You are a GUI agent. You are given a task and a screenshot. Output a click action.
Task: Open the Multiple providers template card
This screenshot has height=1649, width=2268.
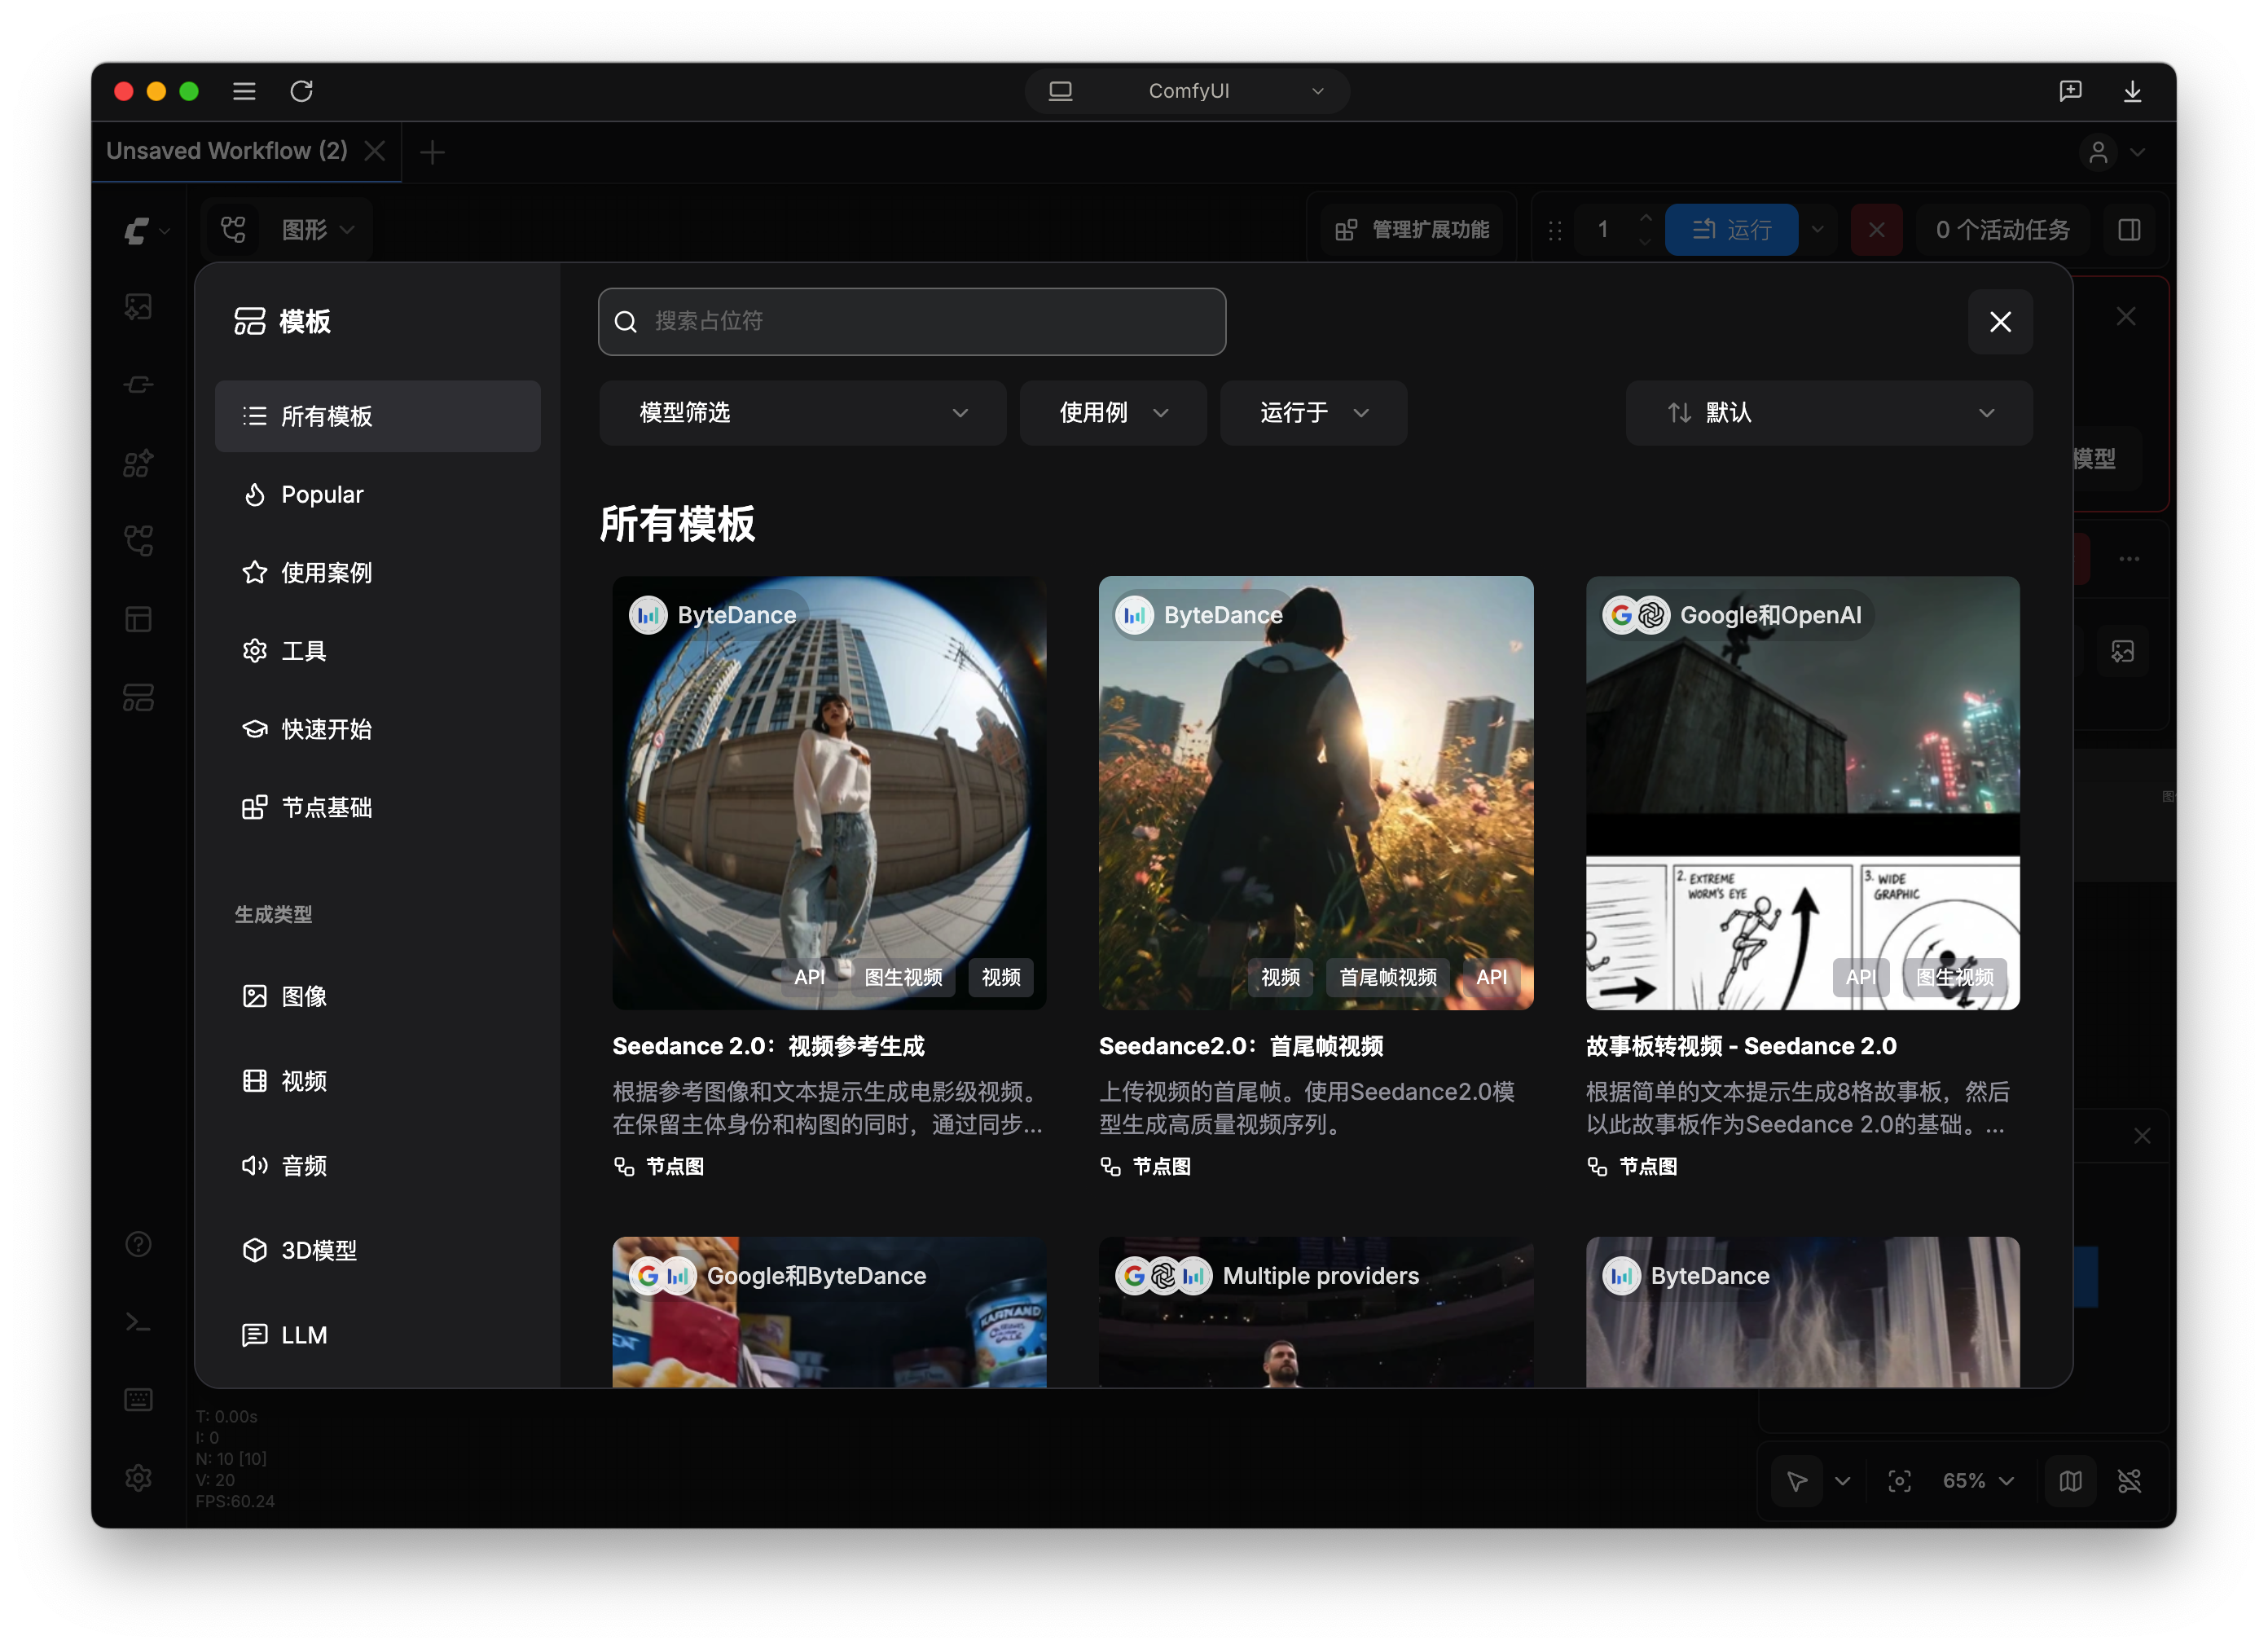(1315, 1312)
